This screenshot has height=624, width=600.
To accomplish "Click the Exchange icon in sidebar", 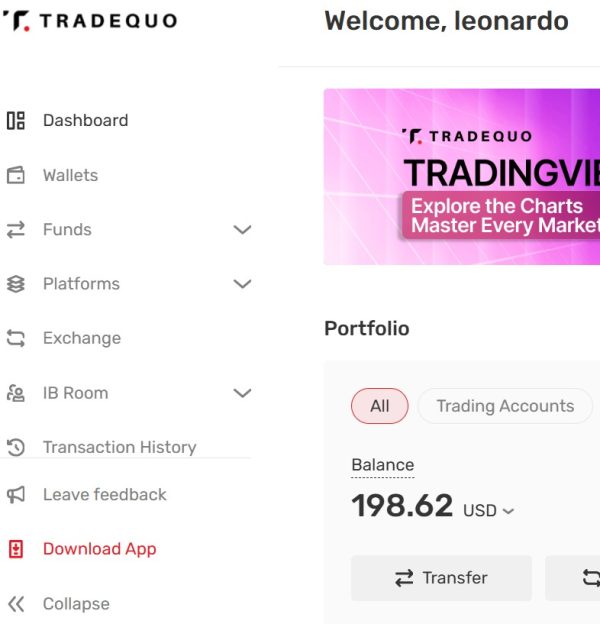I will coord(16,339).
